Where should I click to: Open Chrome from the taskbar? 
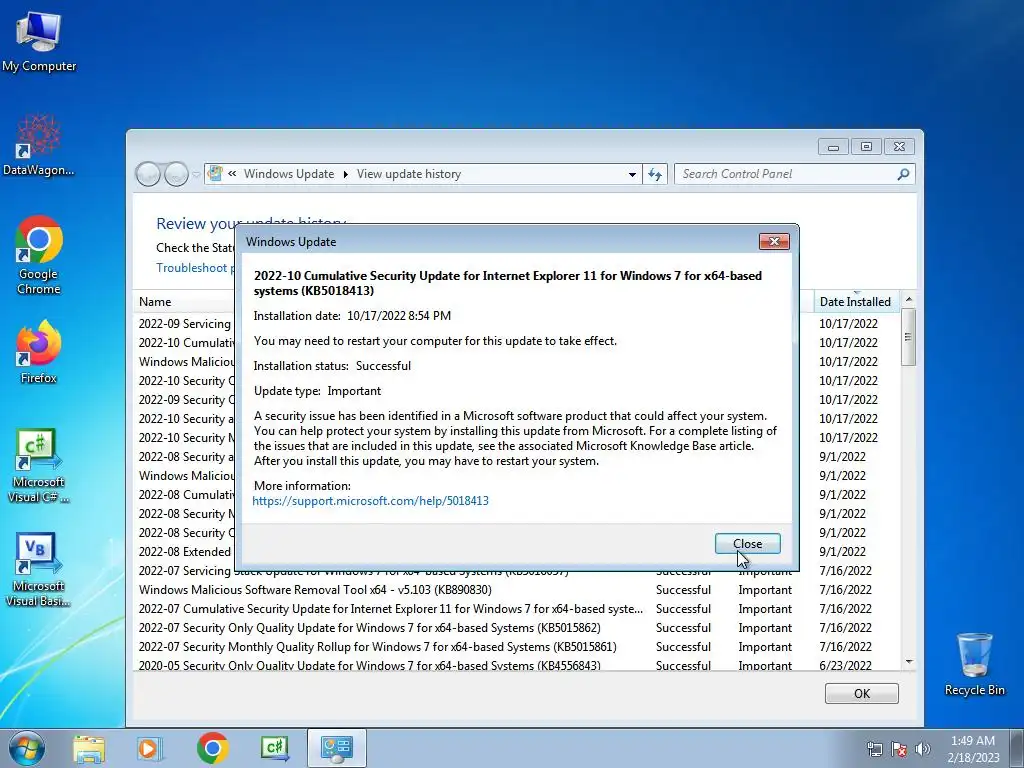tap(212, 748)
